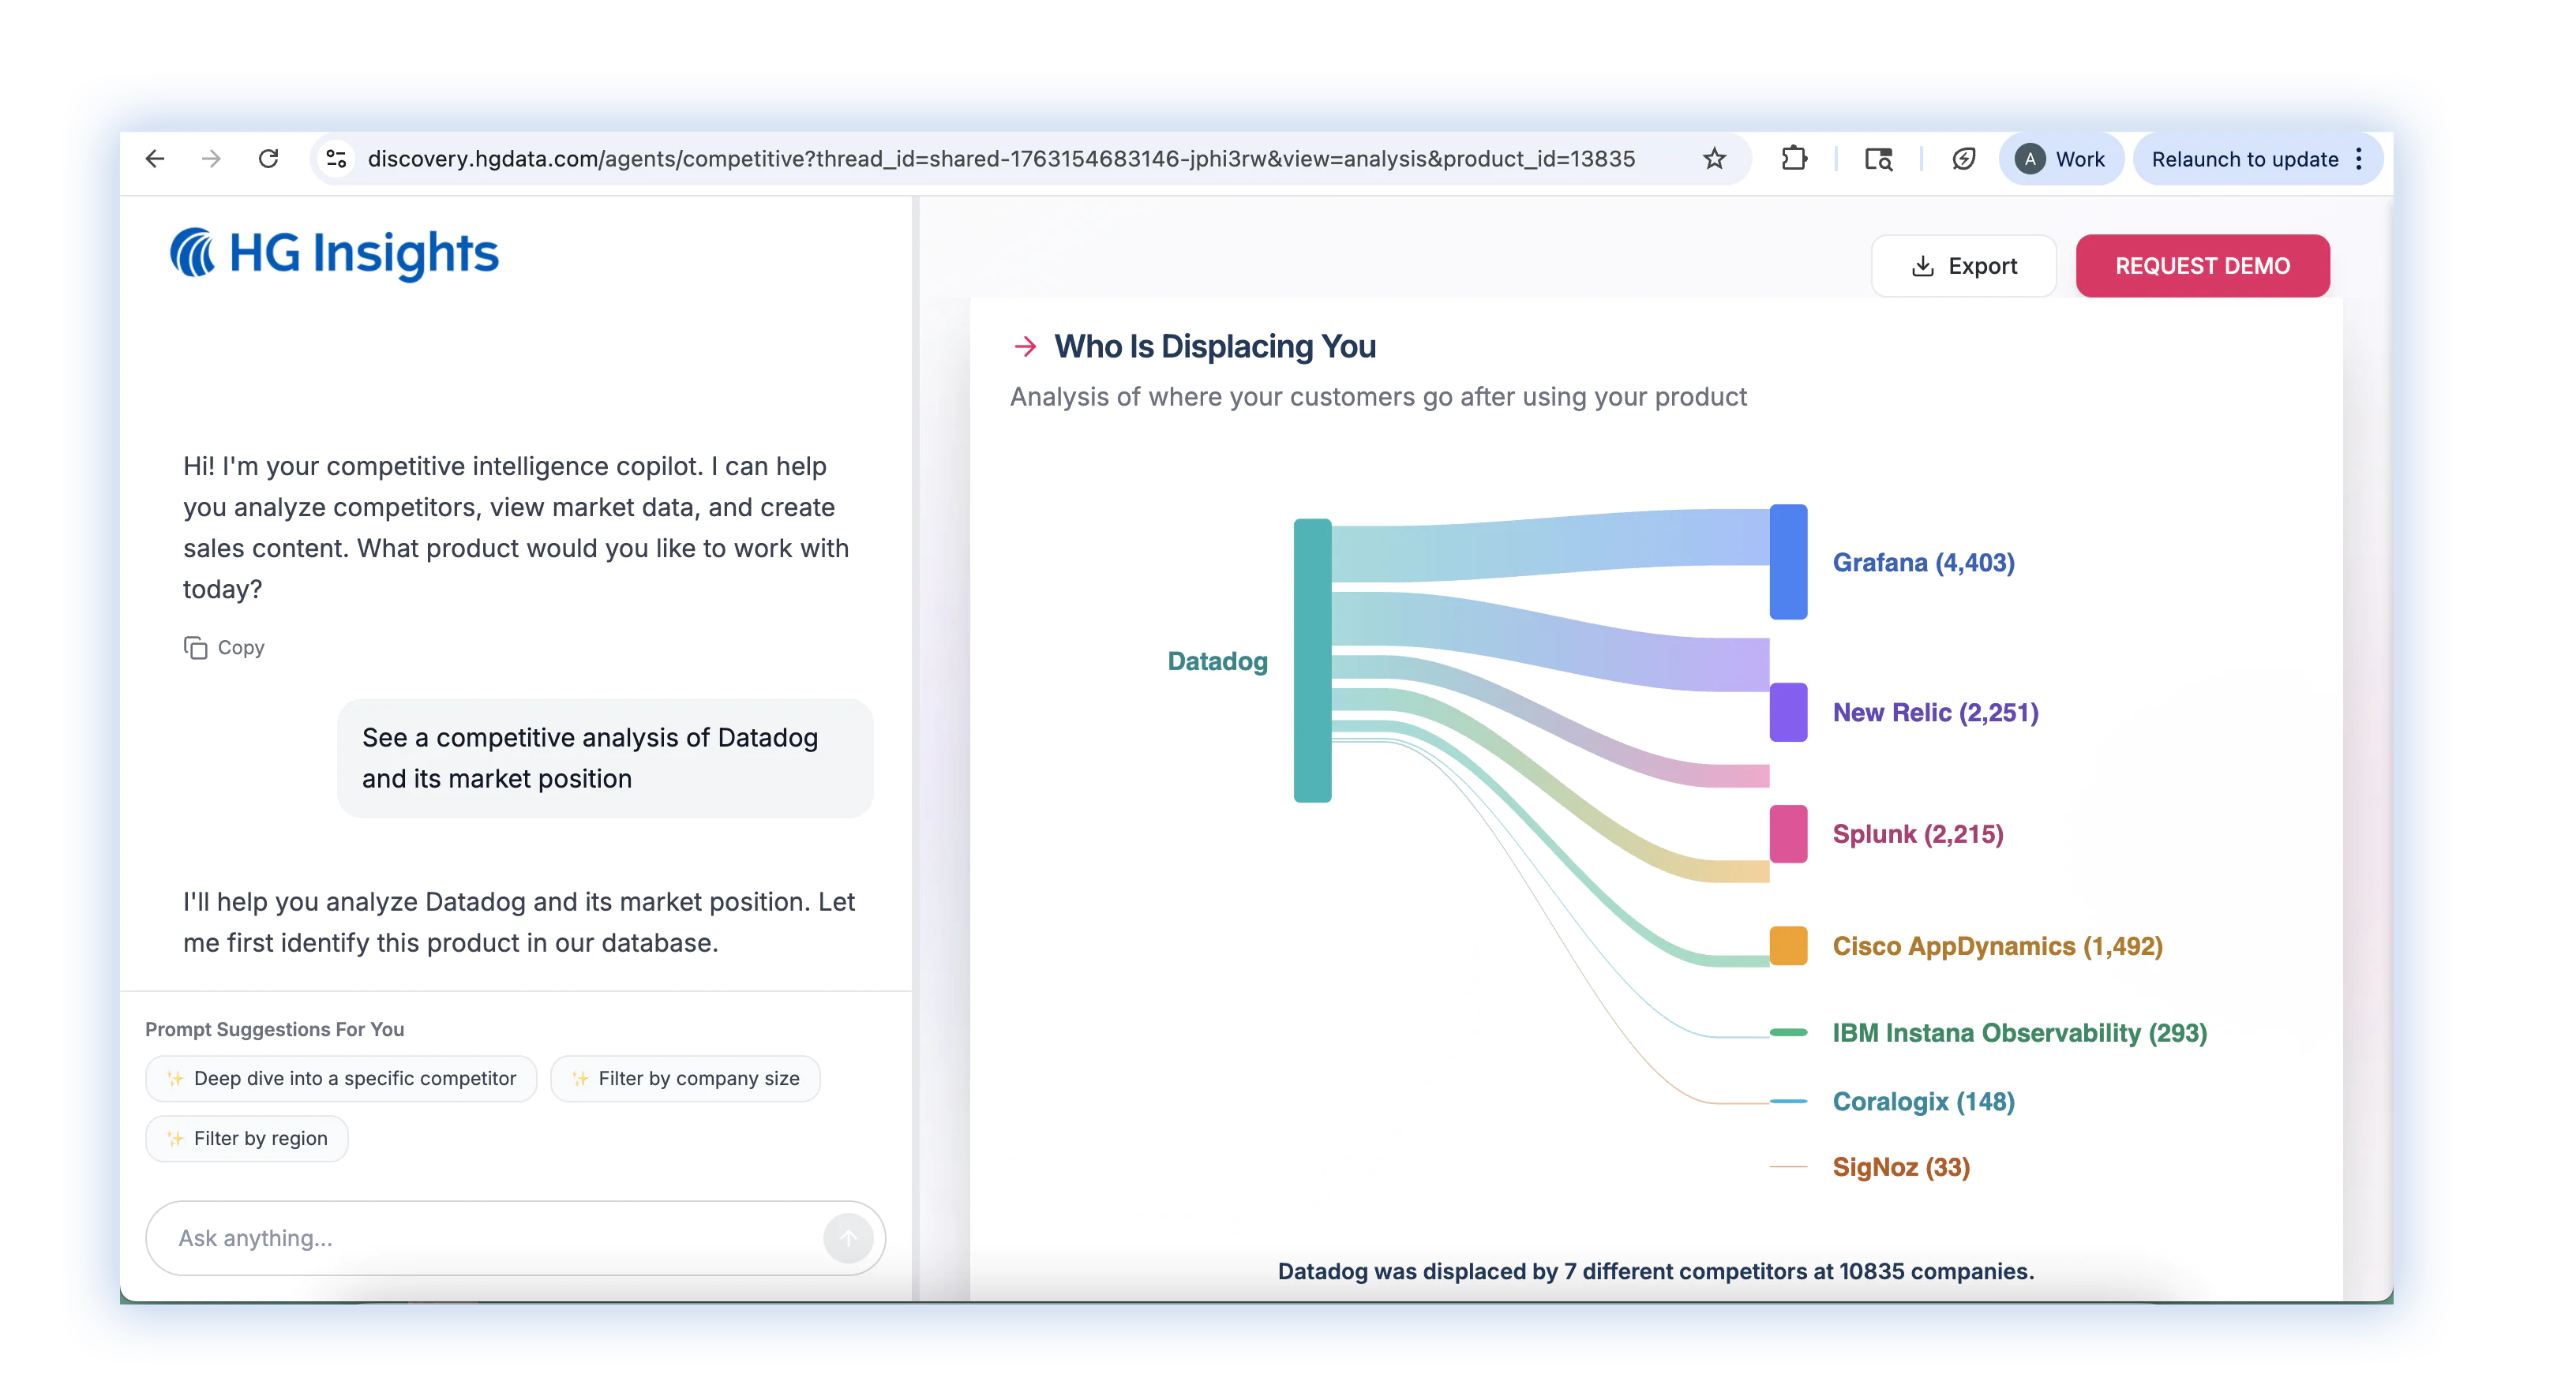Click Relaunch to update

pyautogui.click(x=2244, y=159)
